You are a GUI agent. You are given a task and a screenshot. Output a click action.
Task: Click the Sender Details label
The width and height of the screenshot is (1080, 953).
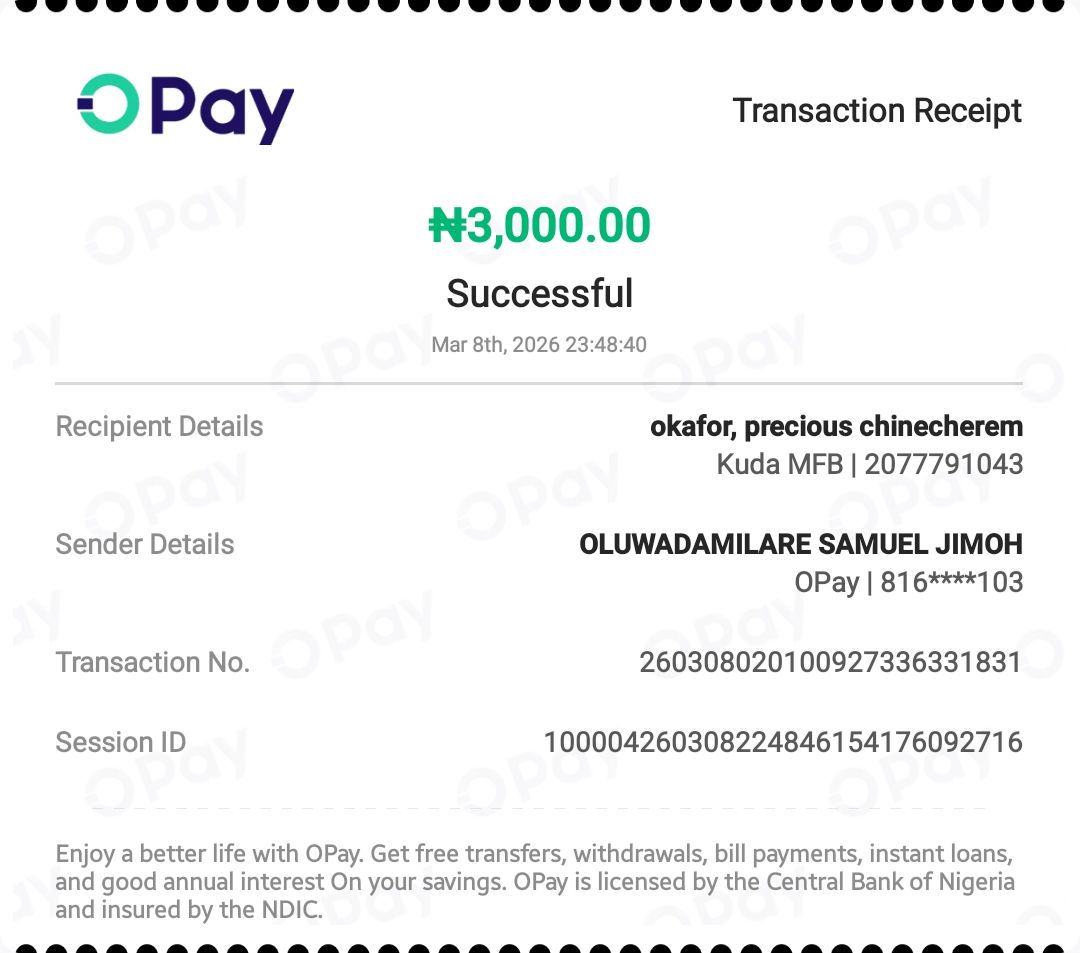click(x=145, y=545)
